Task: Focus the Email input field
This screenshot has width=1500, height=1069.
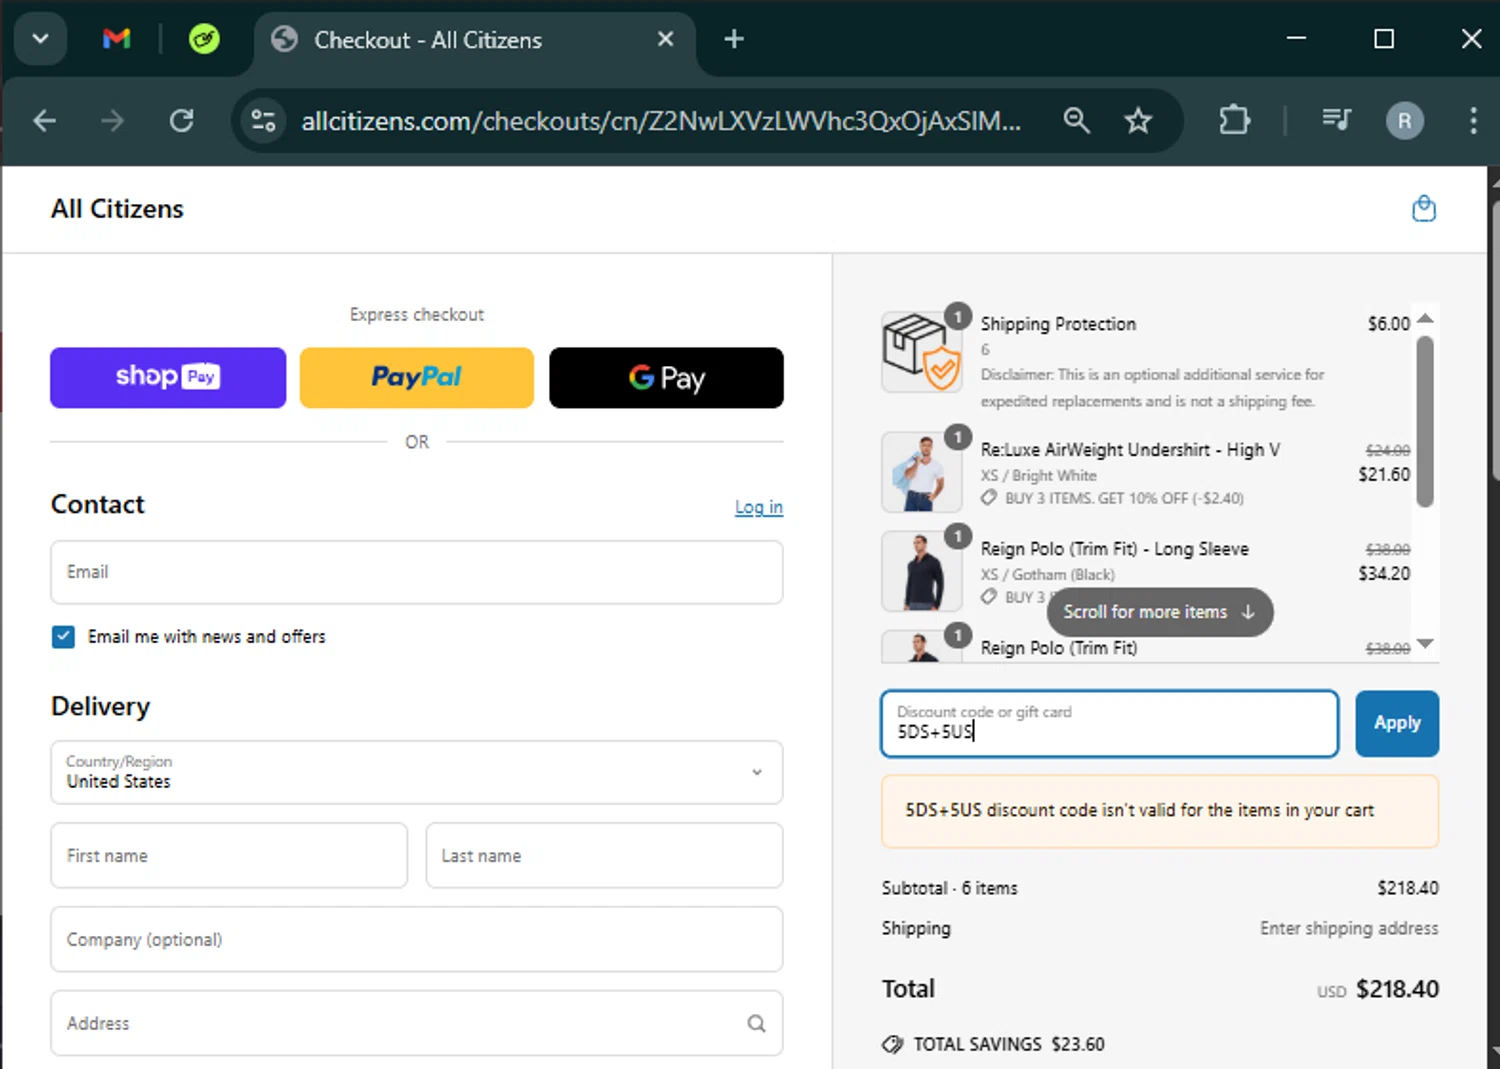Action: [417, 572]
